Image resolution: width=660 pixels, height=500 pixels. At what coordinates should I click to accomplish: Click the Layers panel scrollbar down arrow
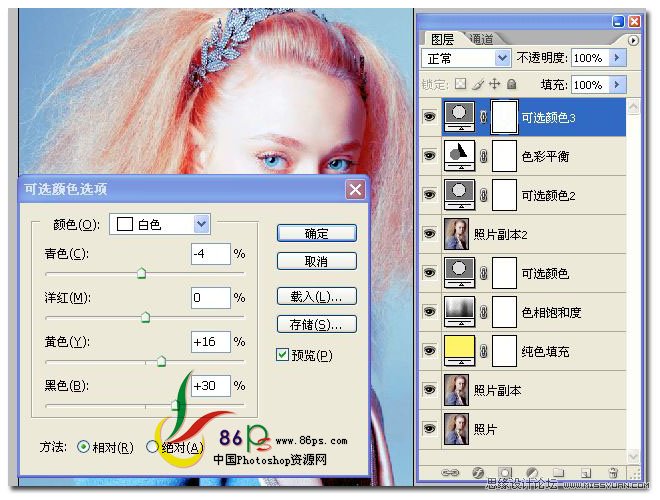(x=633, y=456)
